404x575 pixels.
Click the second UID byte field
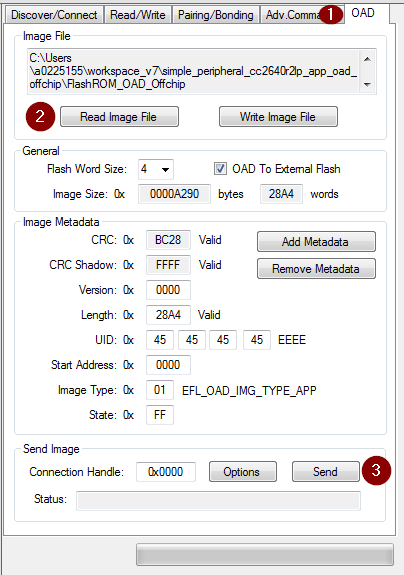coord(192,340)
